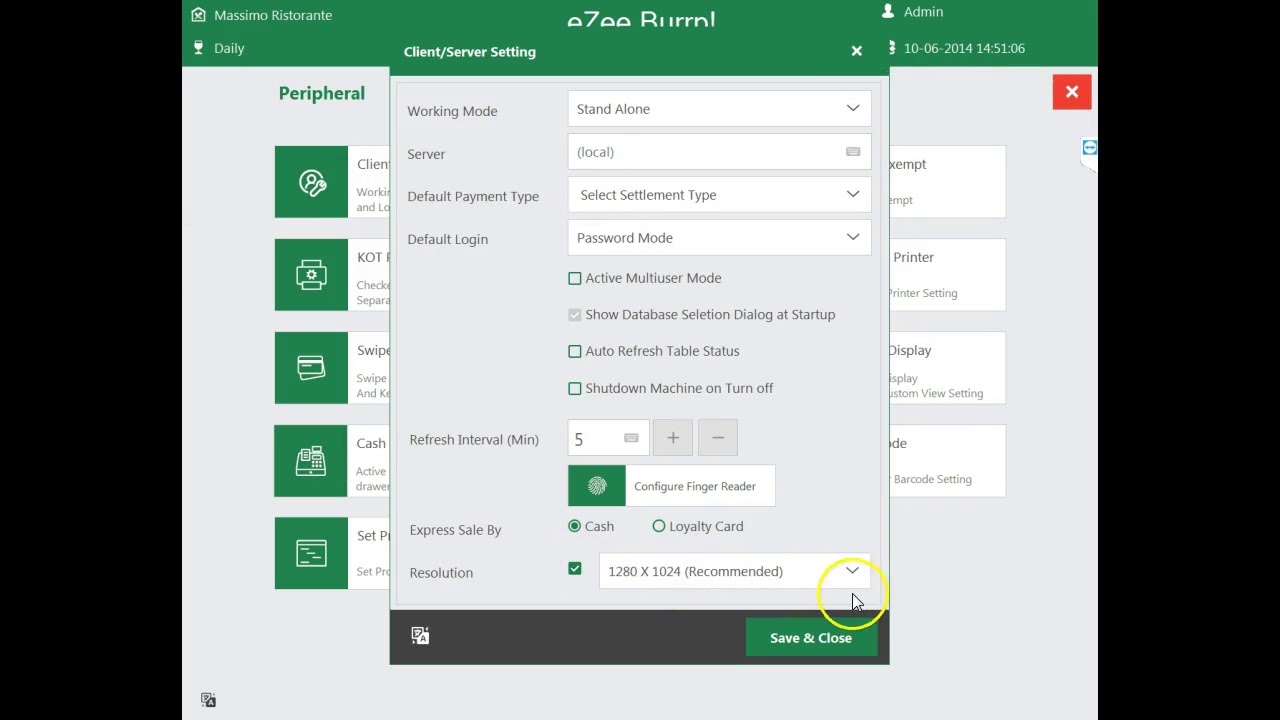Click the Configure Finger Reader button
The image size is (1280, 720).
(671, 486)
